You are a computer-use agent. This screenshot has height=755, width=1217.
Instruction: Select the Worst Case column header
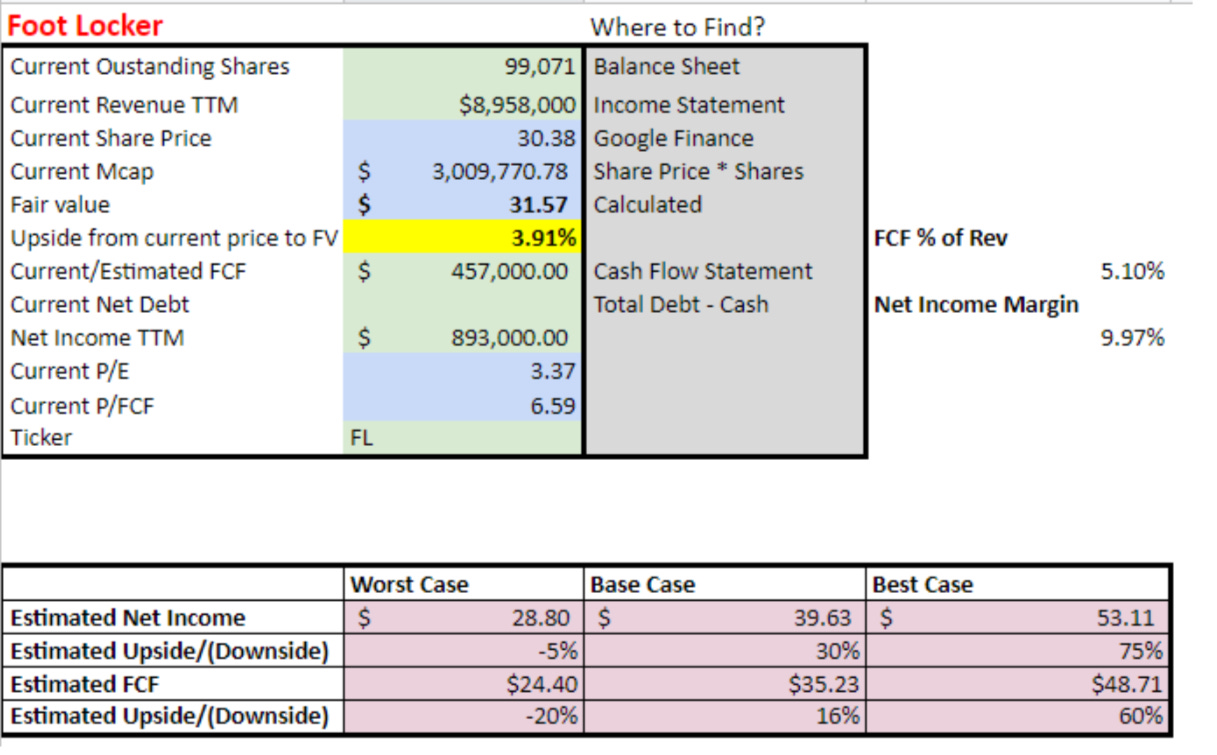(x=464, y=585)
